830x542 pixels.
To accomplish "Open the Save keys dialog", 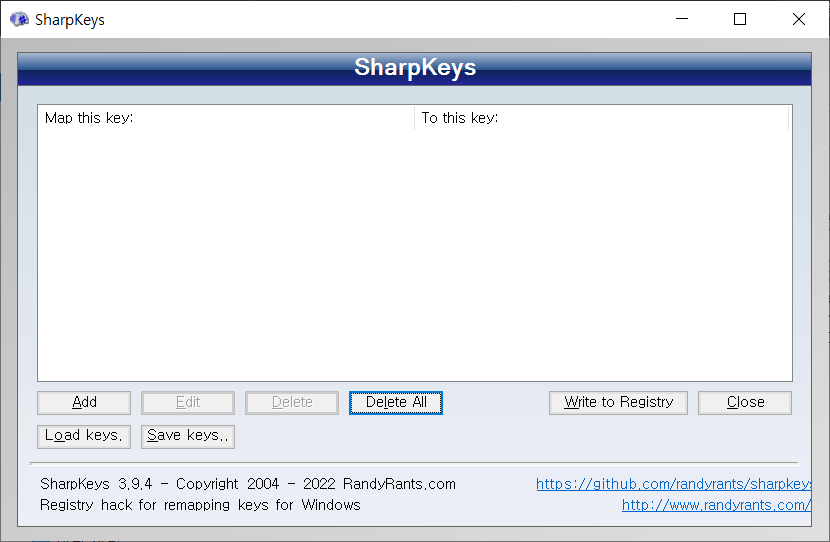I will [187, 436].
